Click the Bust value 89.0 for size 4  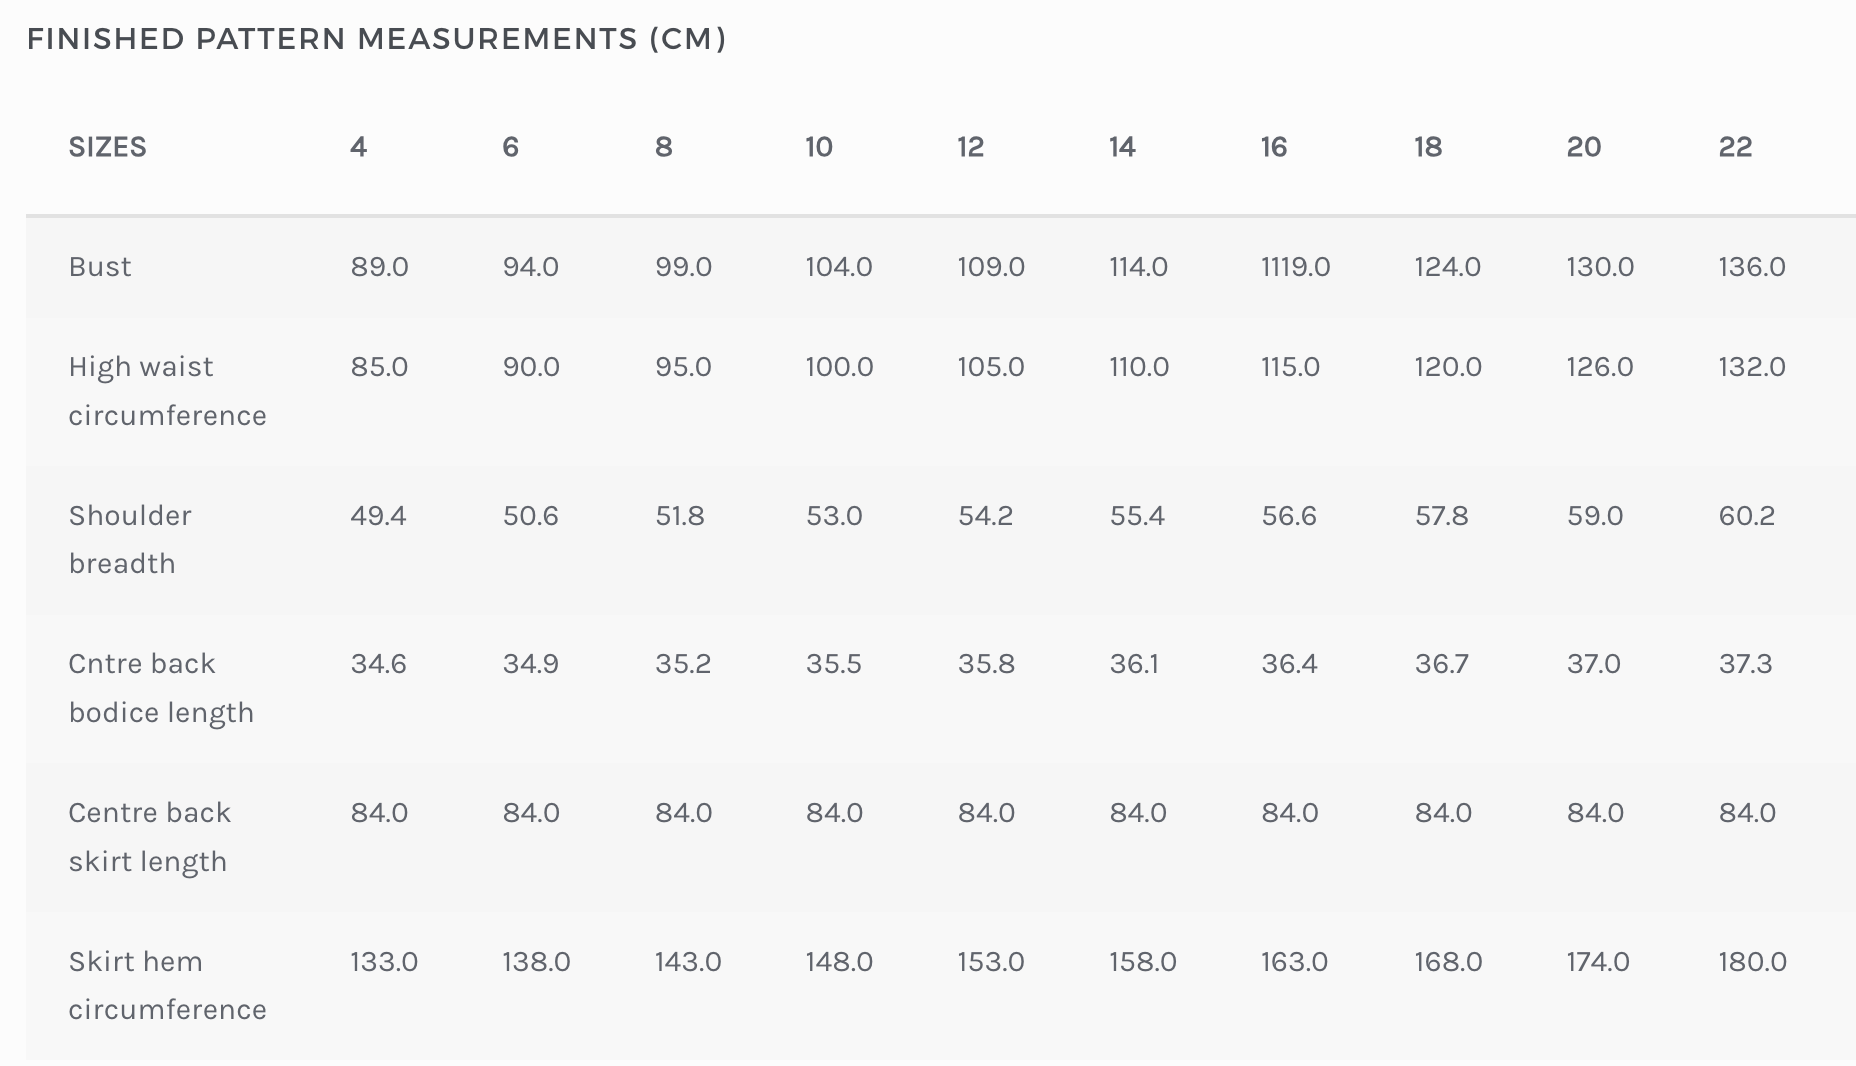pyautogui.click(x=379, y=267)
